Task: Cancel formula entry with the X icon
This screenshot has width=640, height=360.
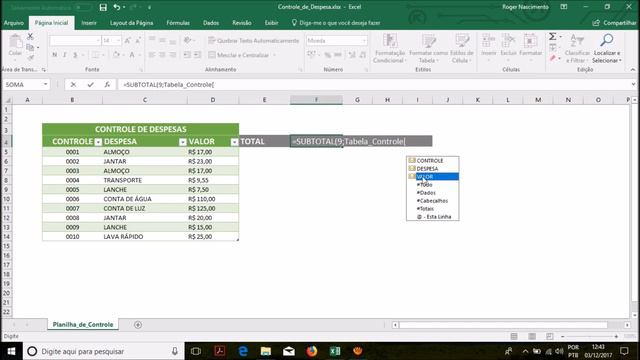Action: click(x=73, y=84)
